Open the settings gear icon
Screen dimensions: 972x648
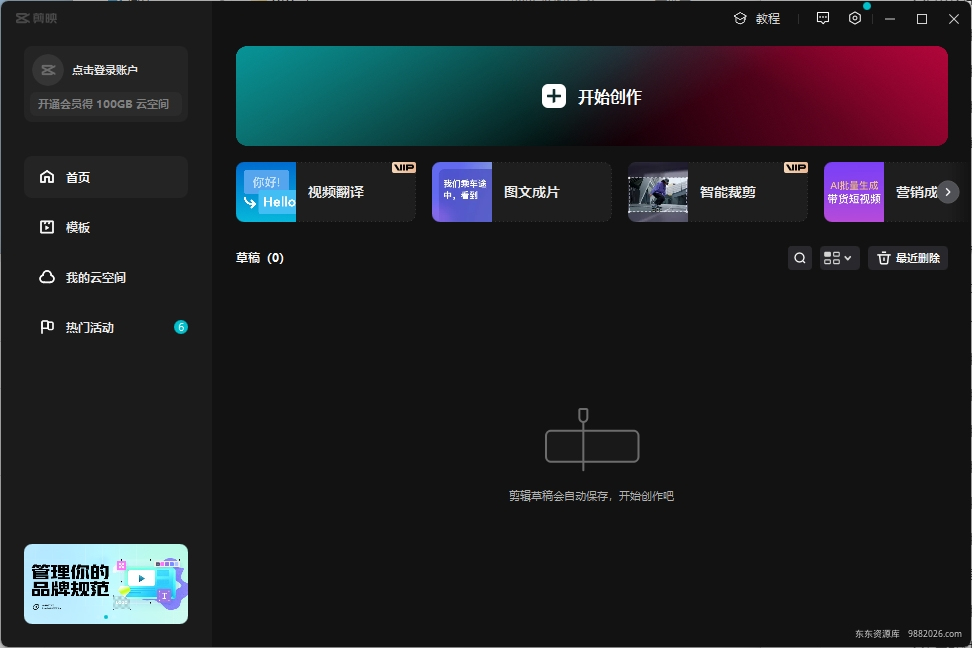854,18
